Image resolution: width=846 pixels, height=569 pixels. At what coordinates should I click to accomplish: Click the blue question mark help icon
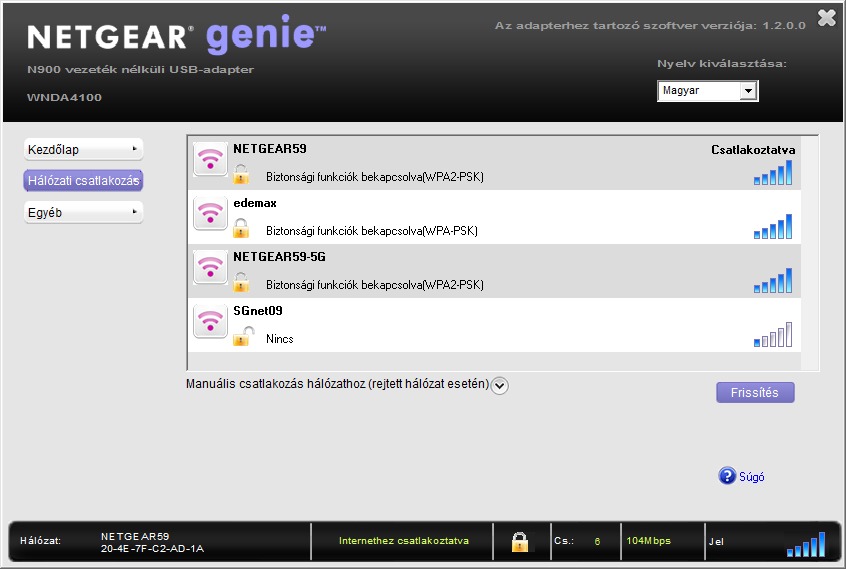coord(727,476)
